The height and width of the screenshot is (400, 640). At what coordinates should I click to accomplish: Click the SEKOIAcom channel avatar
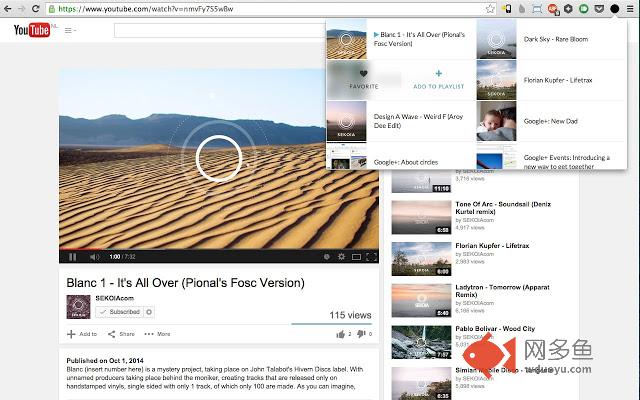(x=78, y=307)
